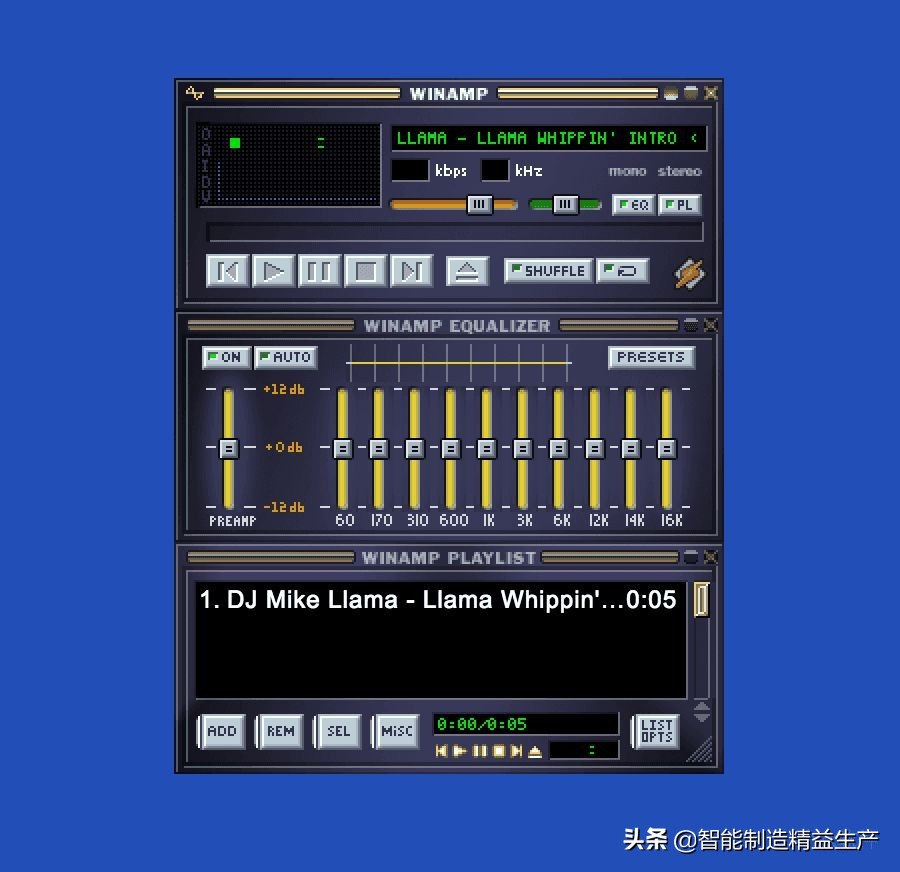
Task: Click the 310 Hz band slider
Action: point(414,448)
